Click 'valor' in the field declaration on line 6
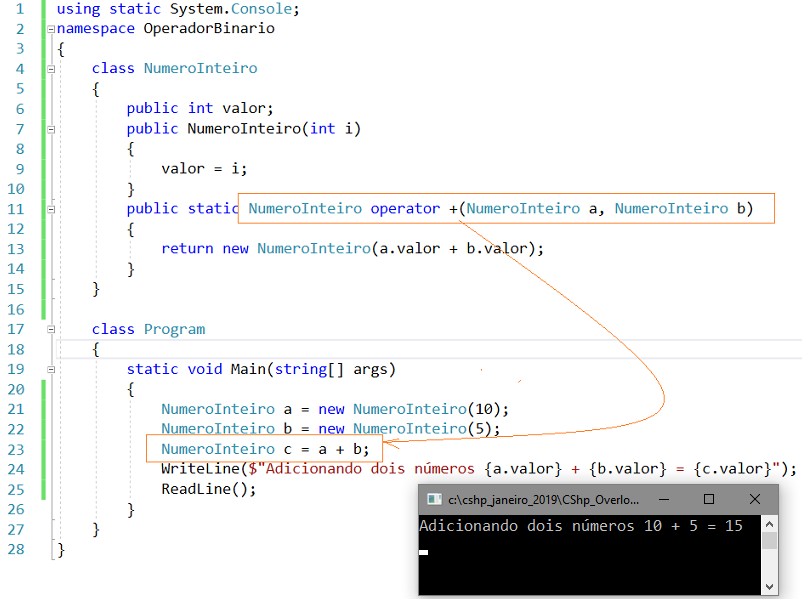Image resolution: width=806 pixels, height=600 pixels. point(244,108)
